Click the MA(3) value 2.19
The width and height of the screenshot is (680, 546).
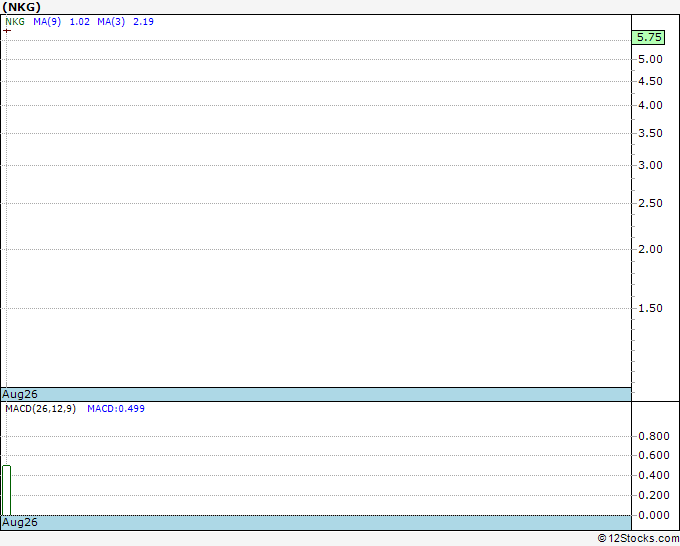point(144,22)
